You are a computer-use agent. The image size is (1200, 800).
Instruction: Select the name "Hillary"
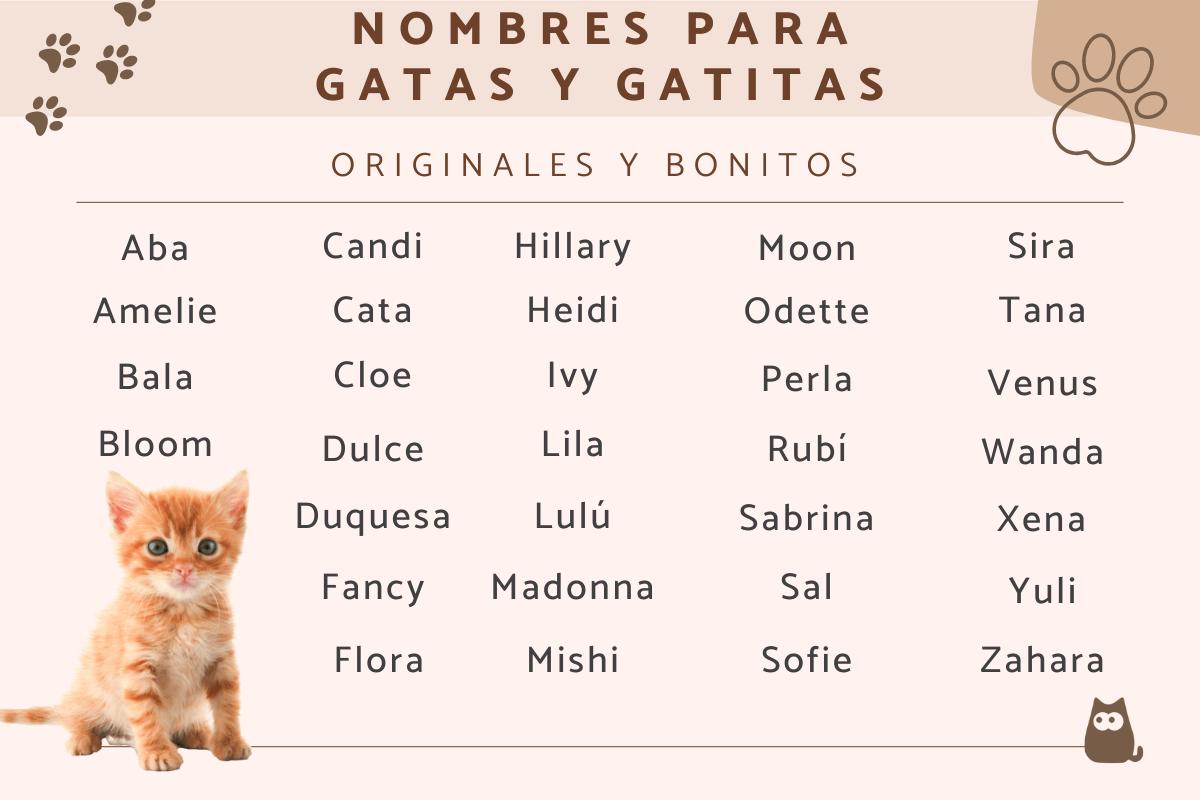pyautogui.click(x=573, y=247)
